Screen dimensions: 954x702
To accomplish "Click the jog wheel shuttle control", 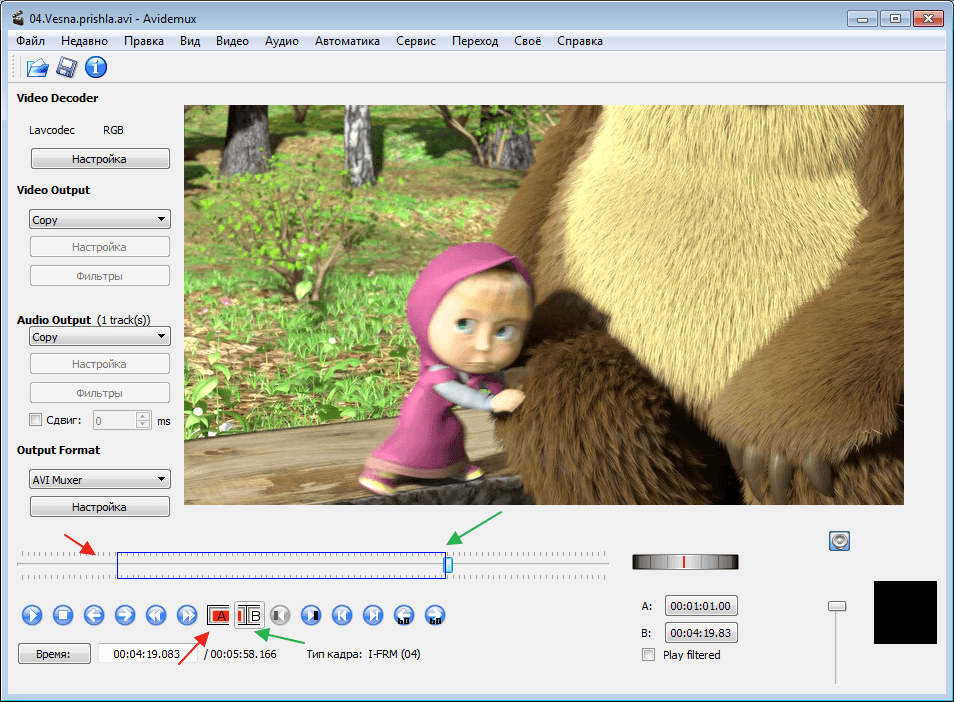I will click(x=685, y=561).
